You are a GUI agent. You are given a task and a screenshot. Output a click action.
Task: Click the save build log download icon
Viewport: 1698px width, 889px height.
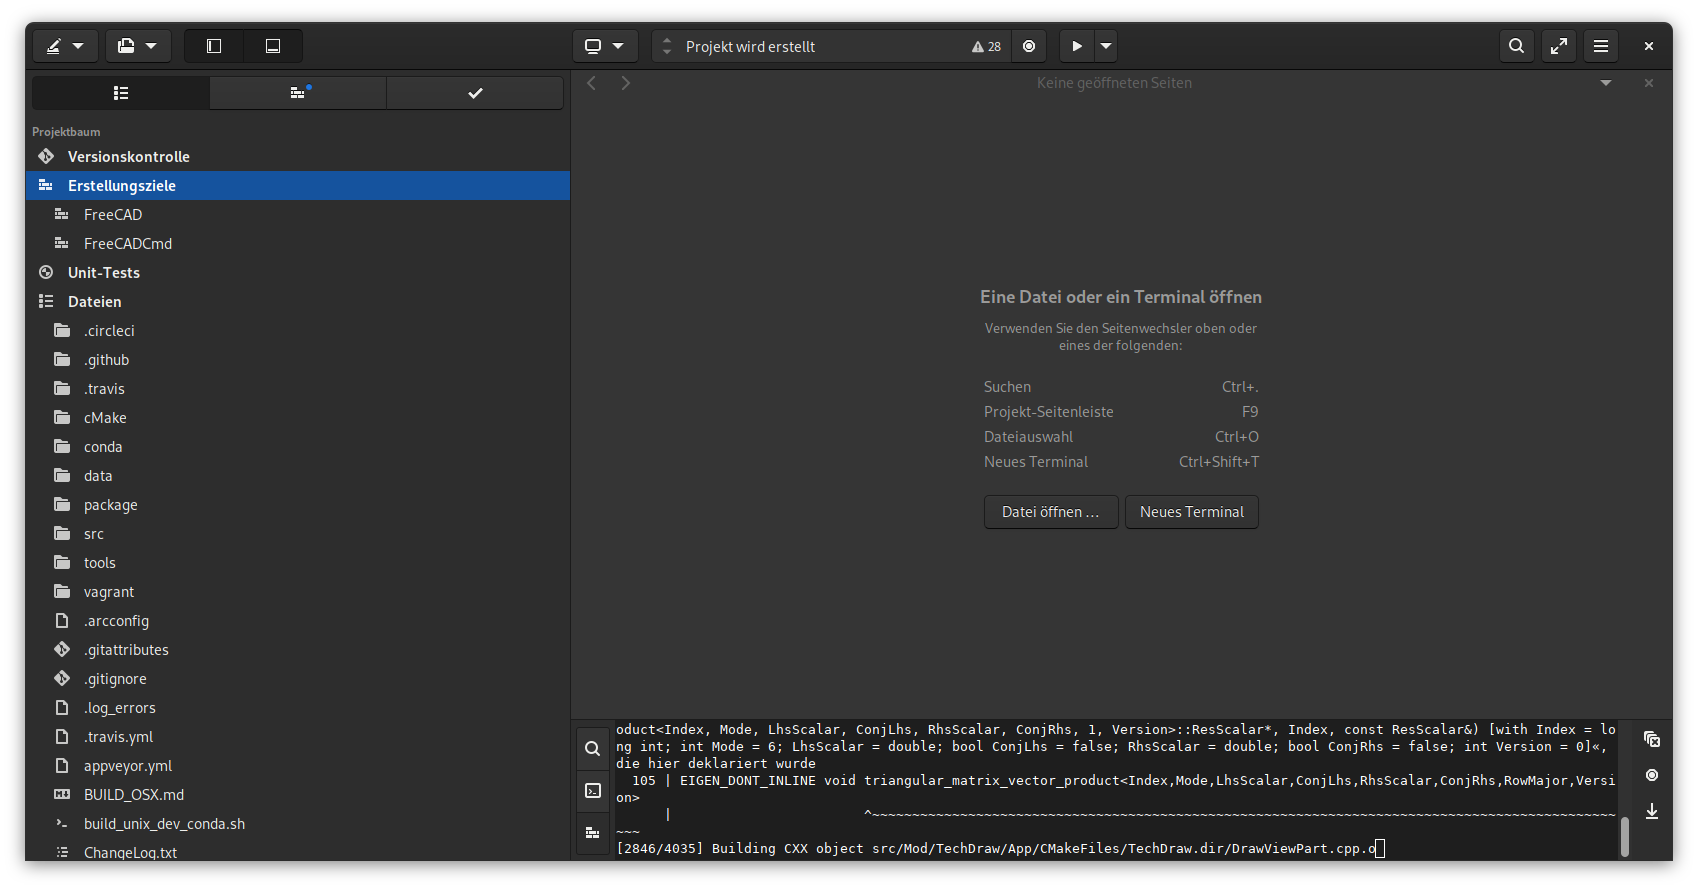1652,811
